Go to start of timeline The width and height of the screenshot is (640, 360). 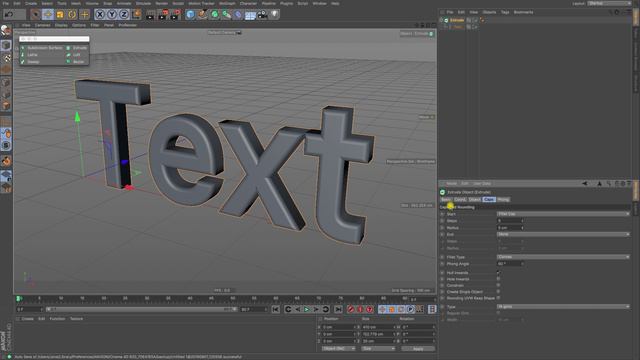click(x=276, y=309)
